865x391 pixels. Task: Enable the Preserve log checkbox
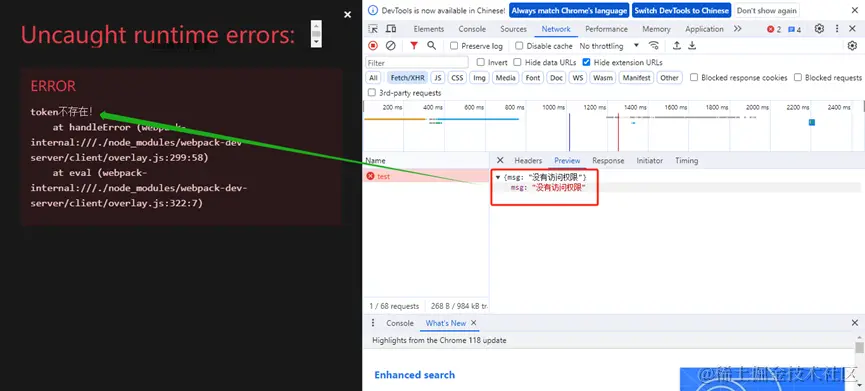point(454,46)
